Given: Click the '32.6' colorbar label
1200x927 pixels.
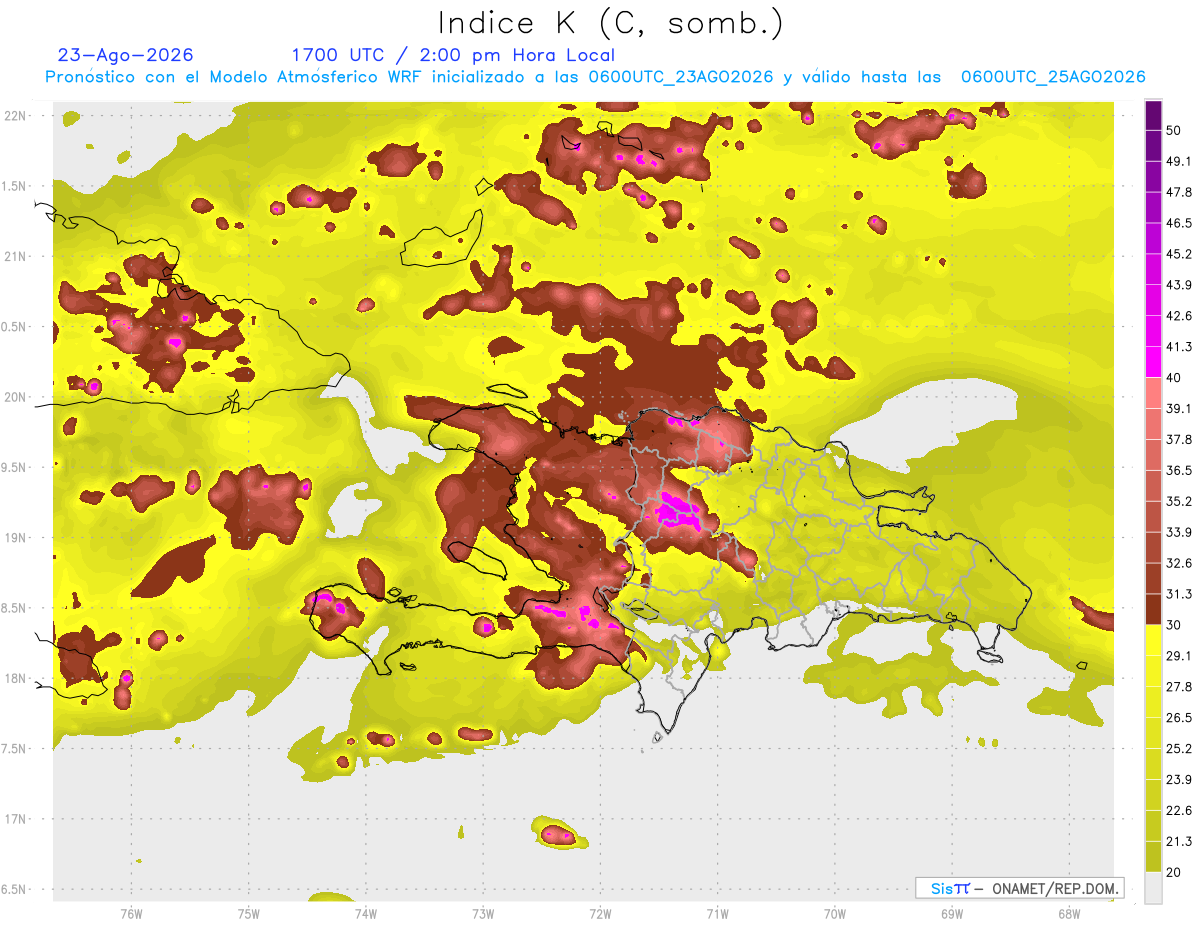Looking at the screenshot, I should click(x=1179, y=563).
